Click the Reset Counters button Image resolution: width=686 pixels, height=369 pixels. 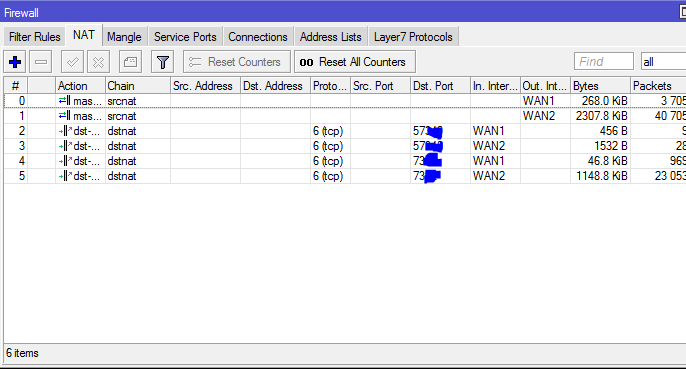(x=237, y=62)
